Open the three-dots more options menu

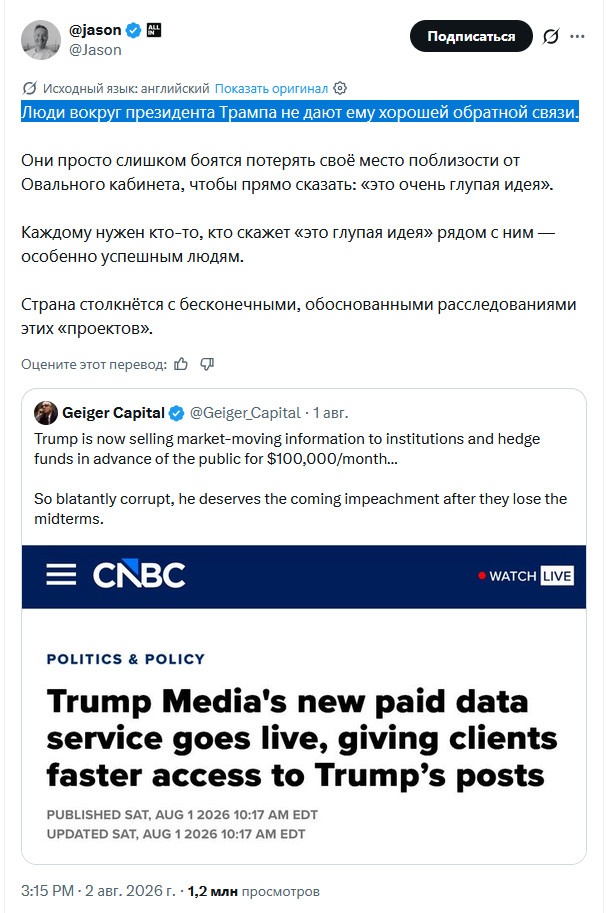[577, 37]
